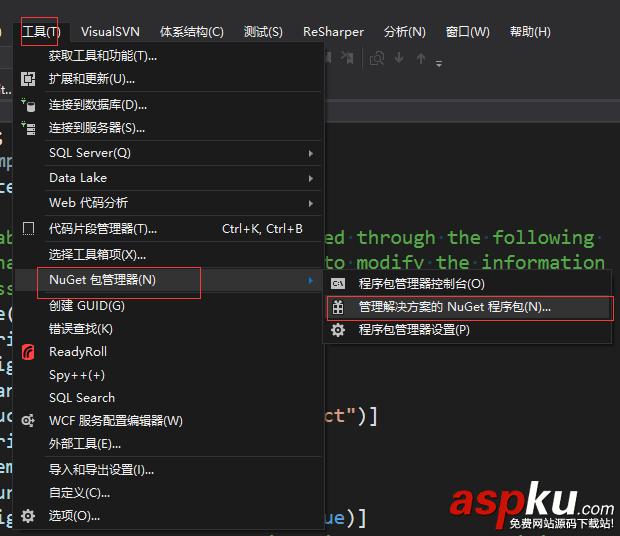Select 获取工具和功能(T)... menu entry
620x536 pixels.
(103, 56)
